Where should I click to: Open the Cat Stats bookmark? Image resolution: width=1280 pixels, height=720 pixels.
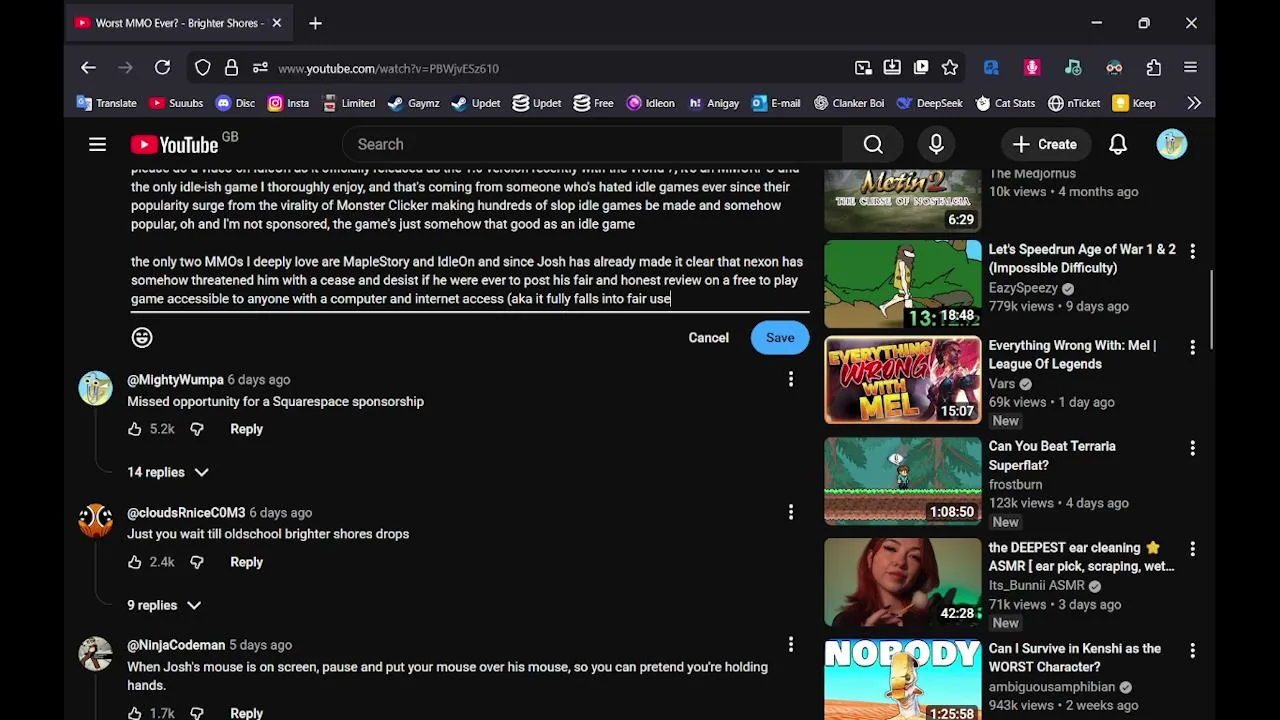click(1005, 103)
